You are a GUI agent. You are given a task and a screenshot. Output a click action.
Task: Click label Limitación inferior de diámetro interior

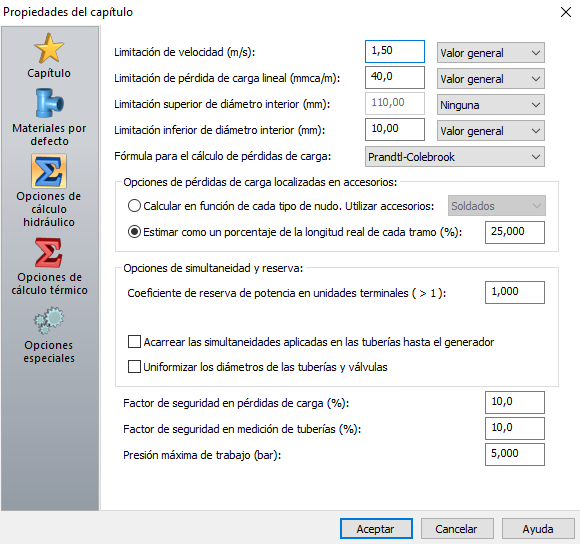[x=219, y=130]
